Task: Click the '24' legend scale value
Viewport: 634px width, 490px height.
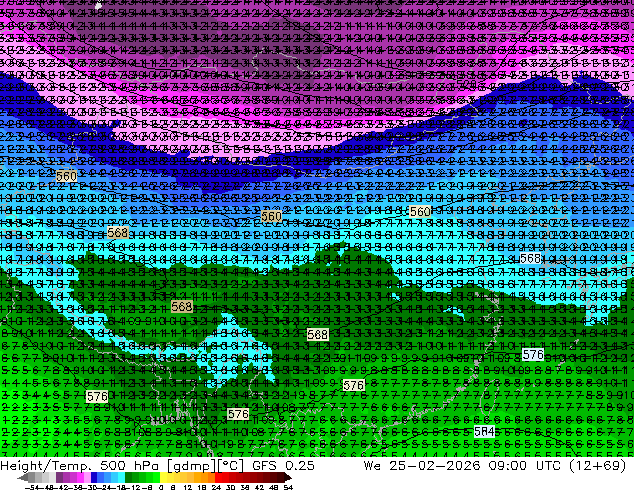Action: pos(216,487)
